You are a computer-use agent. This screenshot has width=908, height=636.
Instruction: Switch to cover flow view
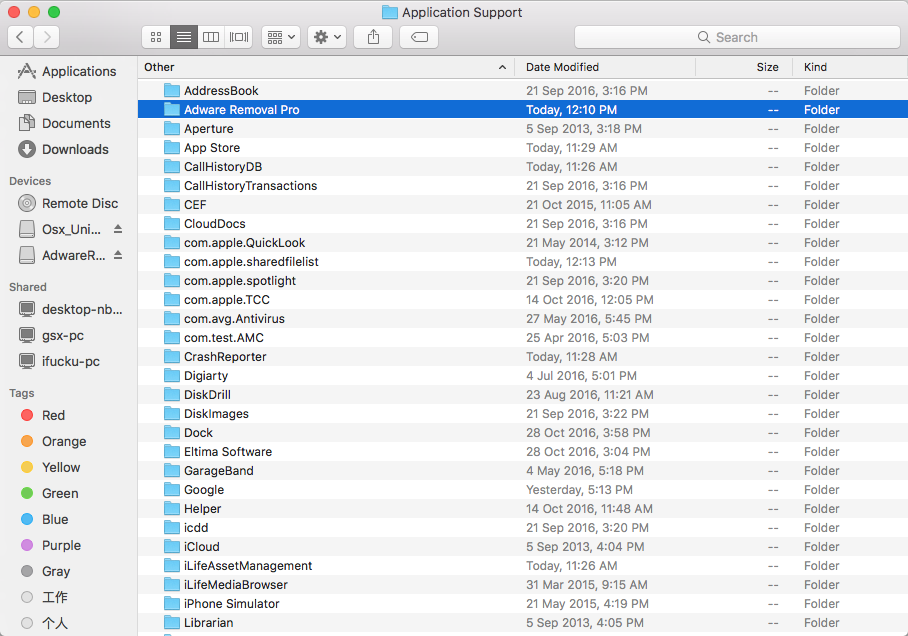(x=238, y=37)
